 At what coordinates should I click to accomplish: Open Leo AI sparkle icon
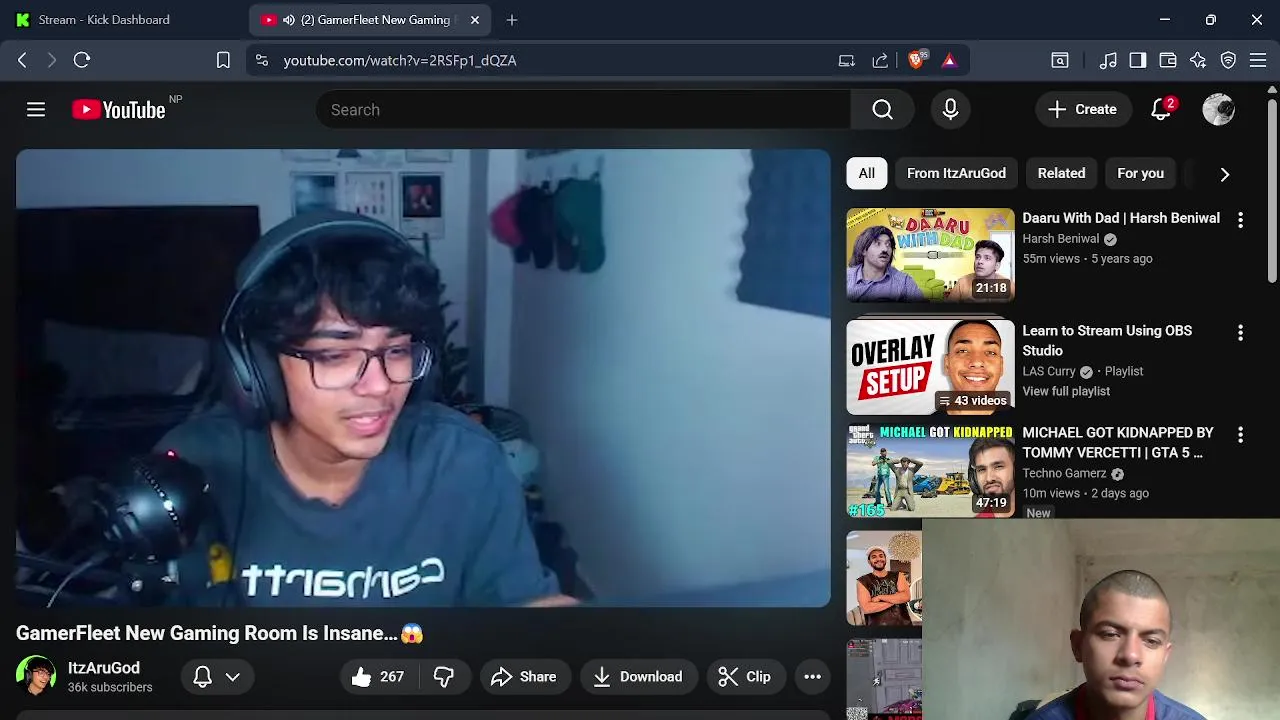click(x=1198, y=60)
